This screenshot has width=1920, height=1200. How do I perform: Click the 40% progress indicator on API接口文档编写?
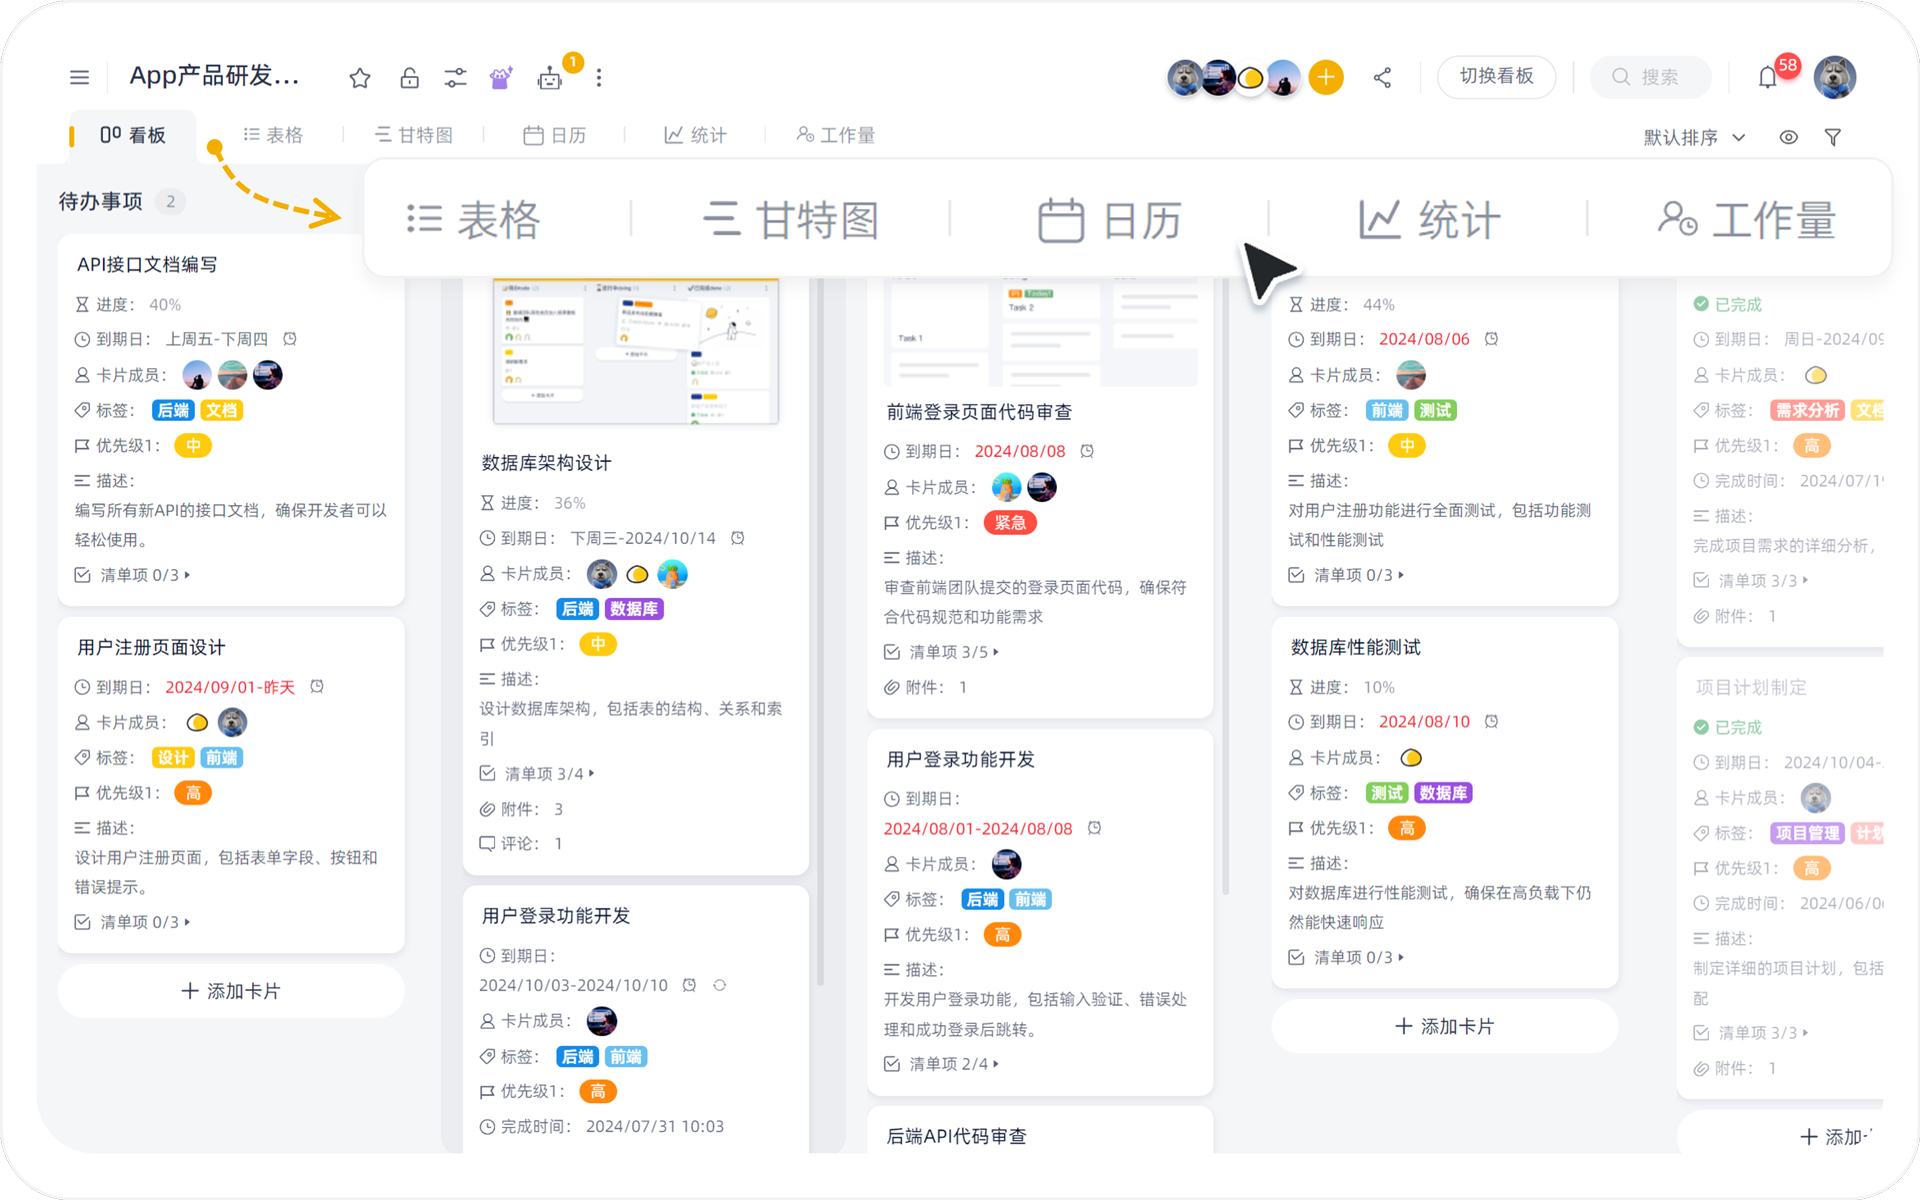[165, 304]
